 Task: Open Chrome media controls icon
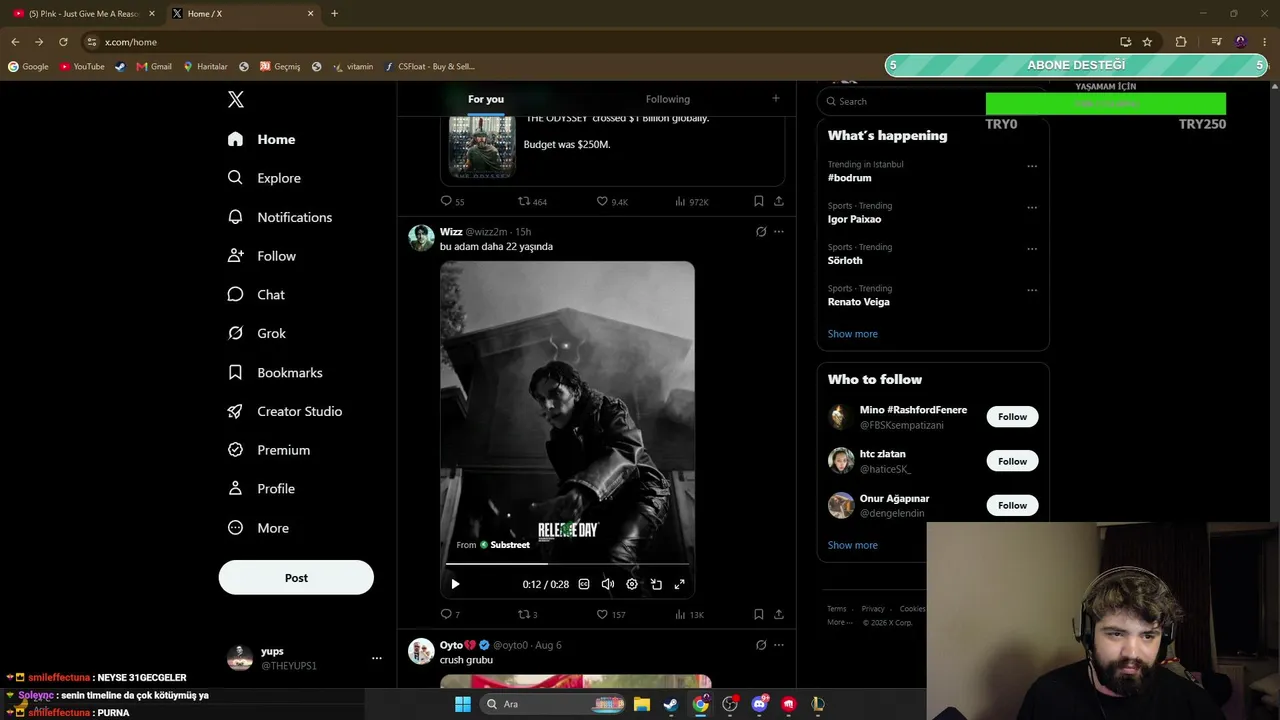tap(1216, 42)
